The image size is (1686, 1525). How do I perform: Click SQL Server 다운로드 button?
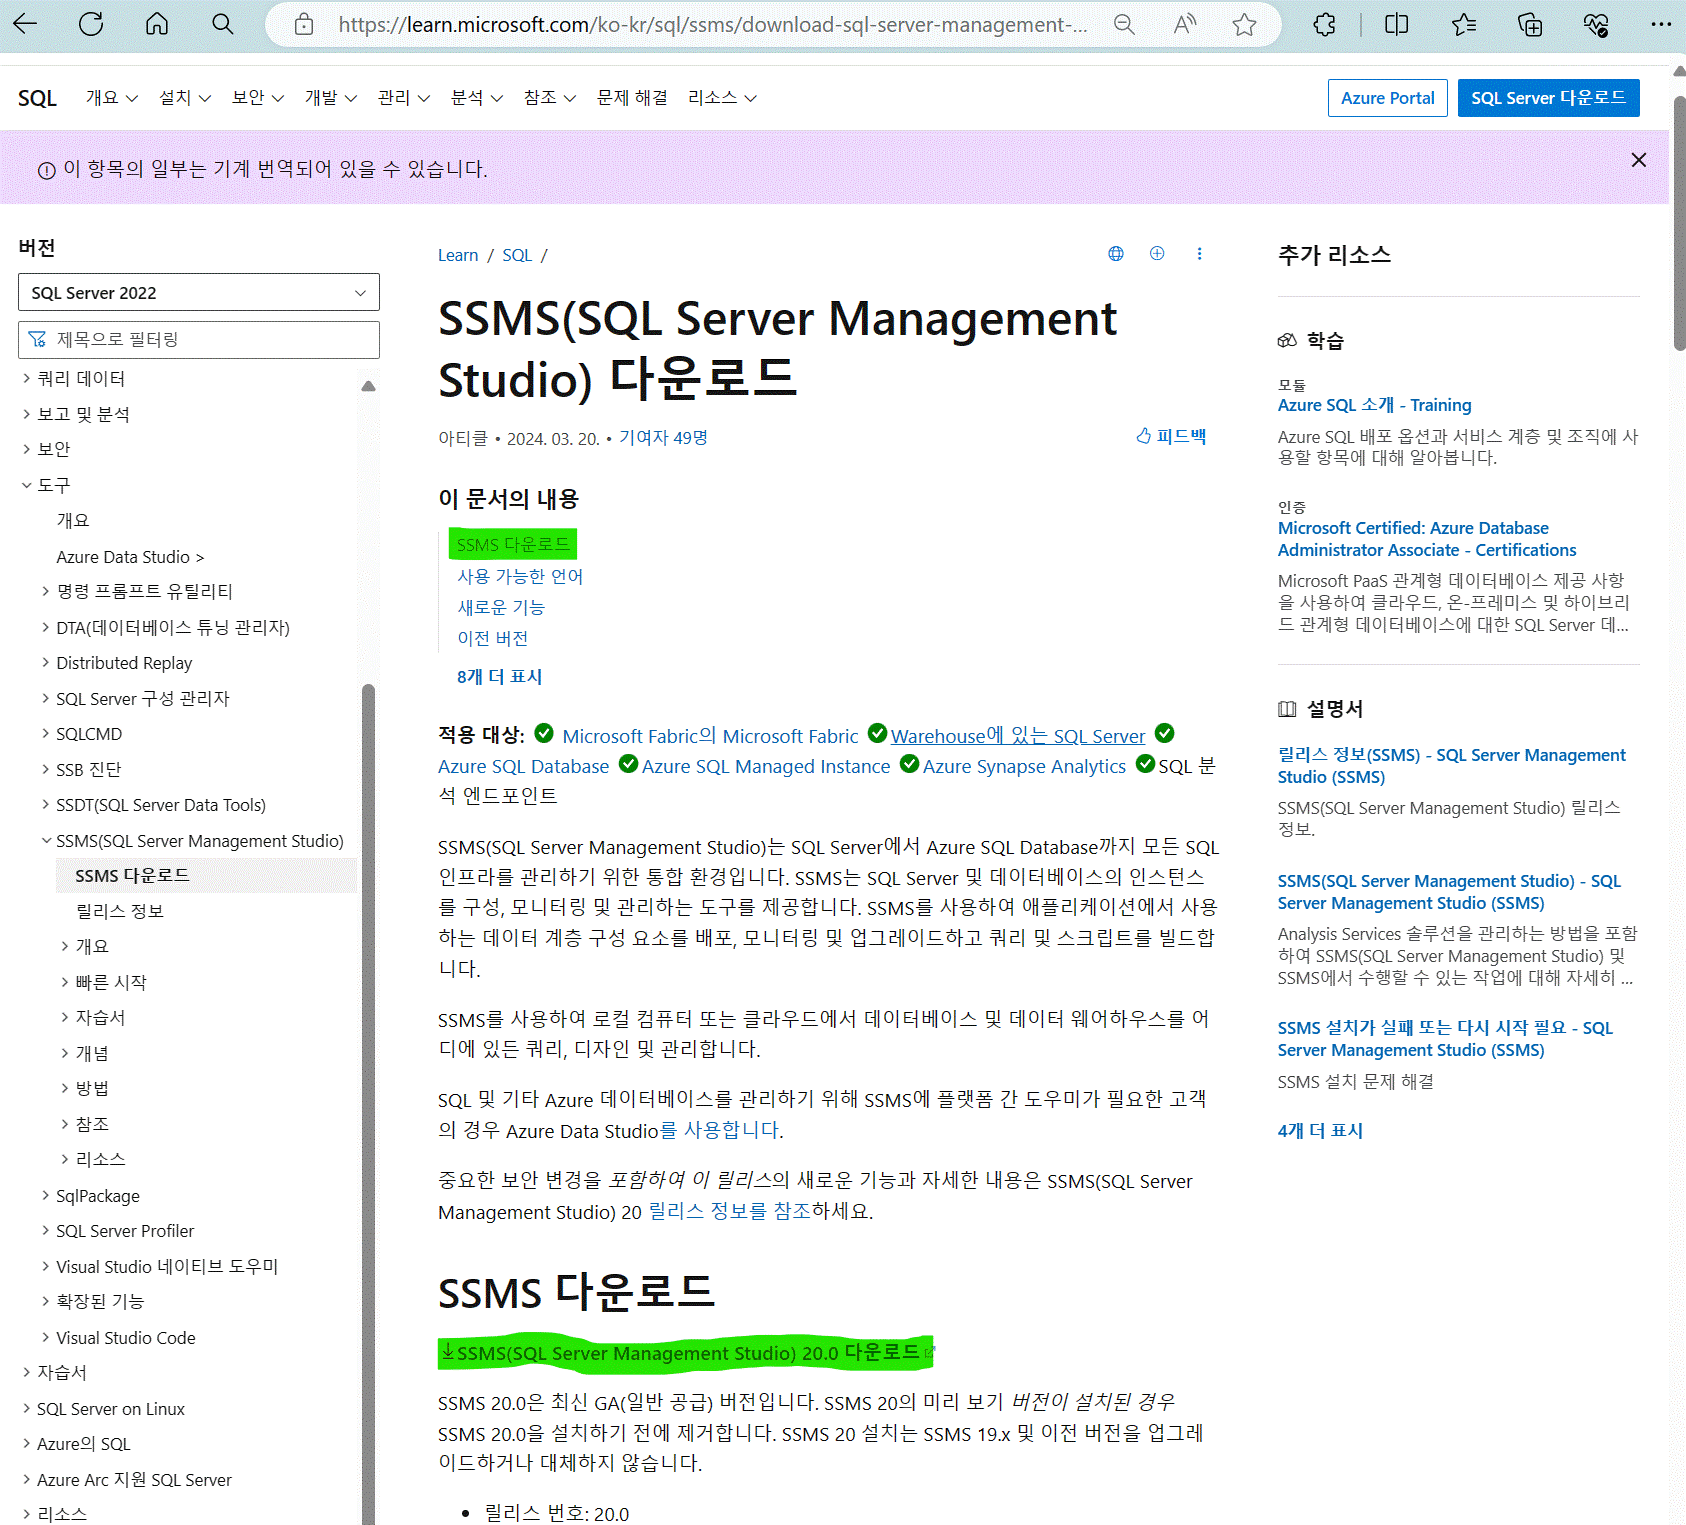(x=1548, y=98)
